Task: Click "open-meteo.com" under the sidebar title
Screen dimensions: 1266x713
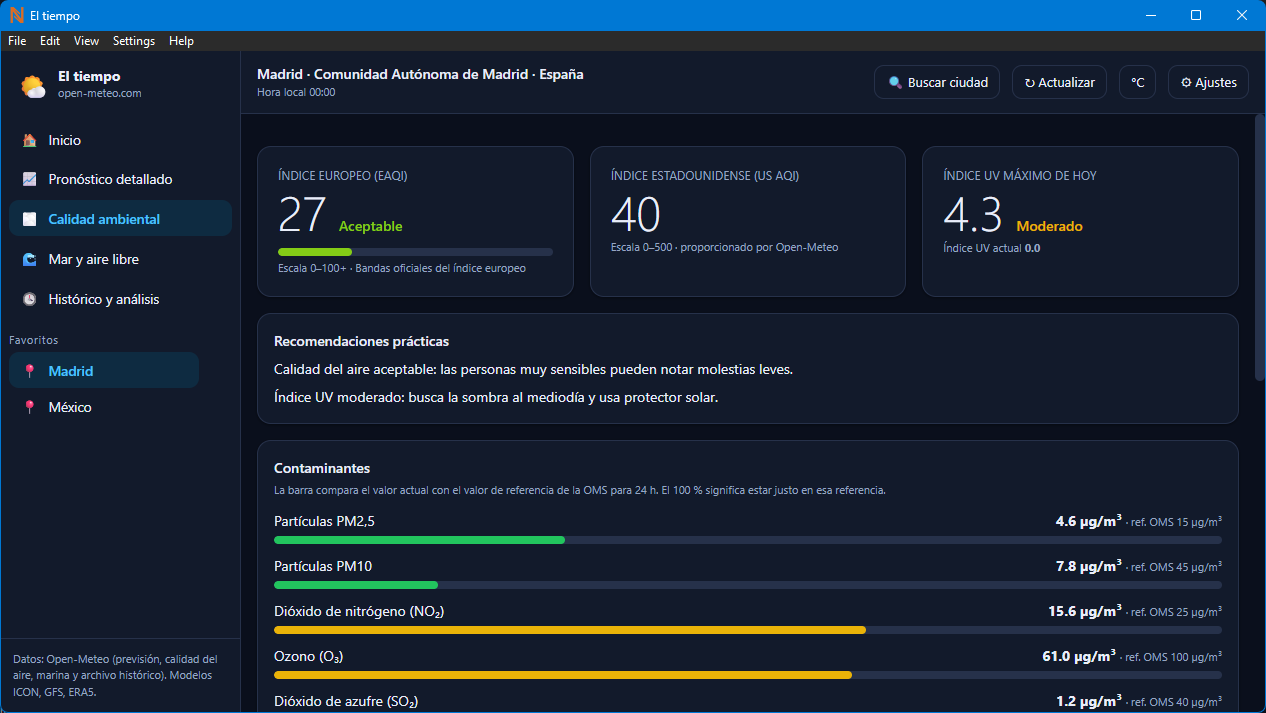Action: point(100,93)
